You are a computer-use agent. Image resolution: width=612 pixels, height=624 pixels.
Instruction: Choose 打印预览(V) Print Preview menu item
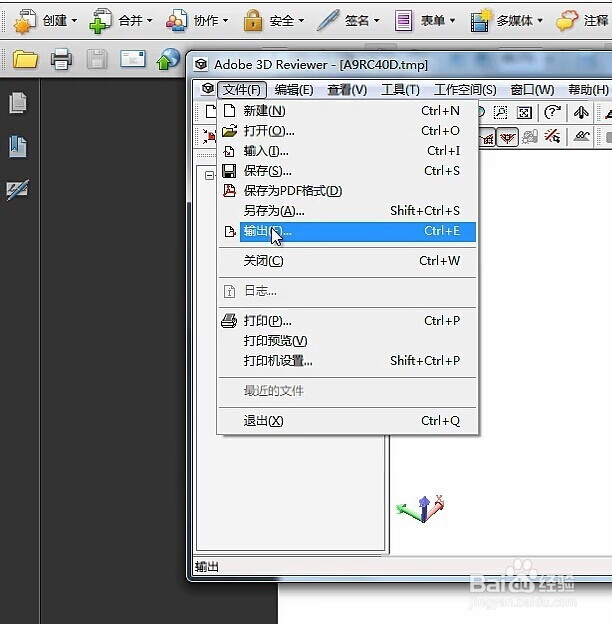[x=347, y=341]
